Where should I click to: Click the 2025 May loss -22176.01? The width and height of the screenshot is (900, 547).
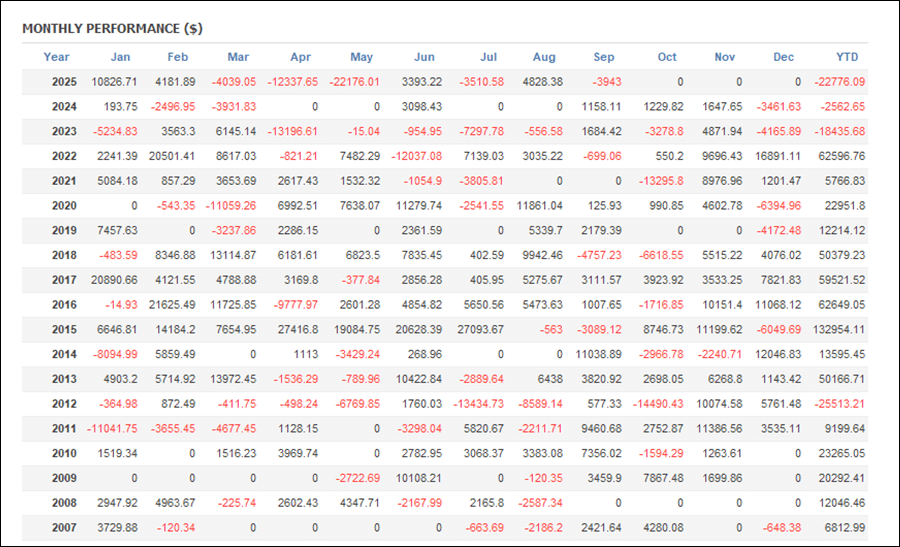(x=350, y=81)
